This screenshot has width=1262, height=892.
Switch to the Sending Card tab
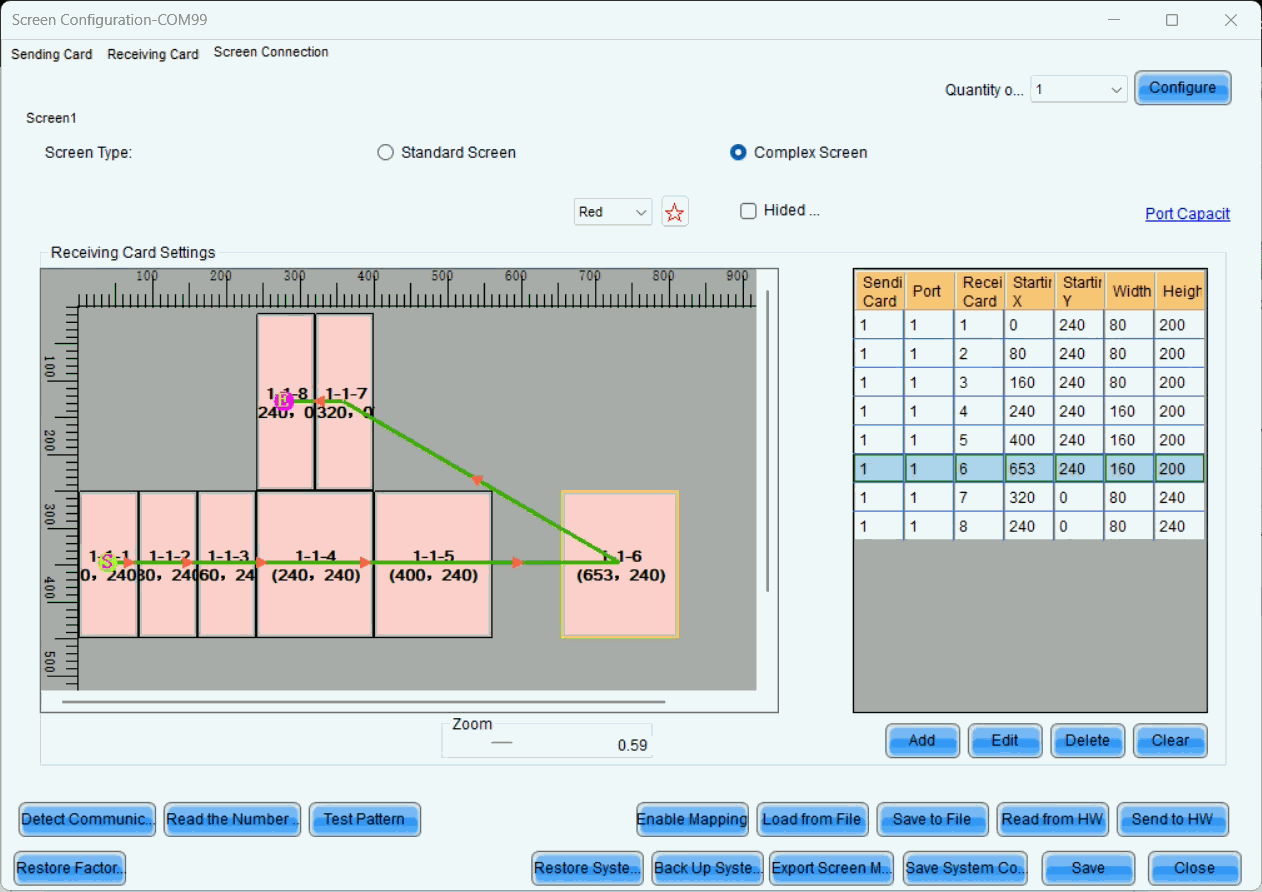[52, 54]
